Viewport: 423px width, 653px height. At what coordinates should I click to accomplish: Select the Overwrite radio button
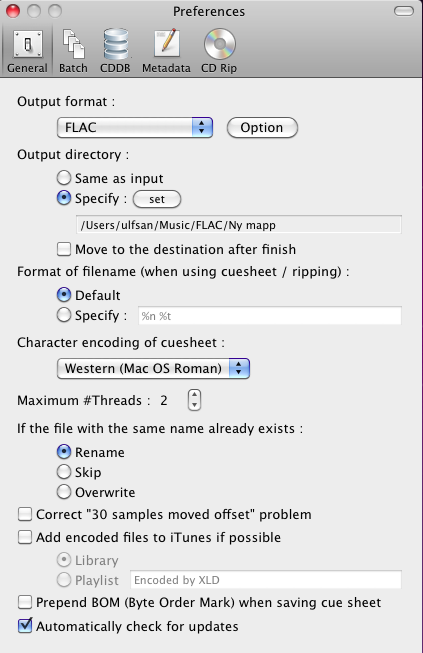(64, 492)
